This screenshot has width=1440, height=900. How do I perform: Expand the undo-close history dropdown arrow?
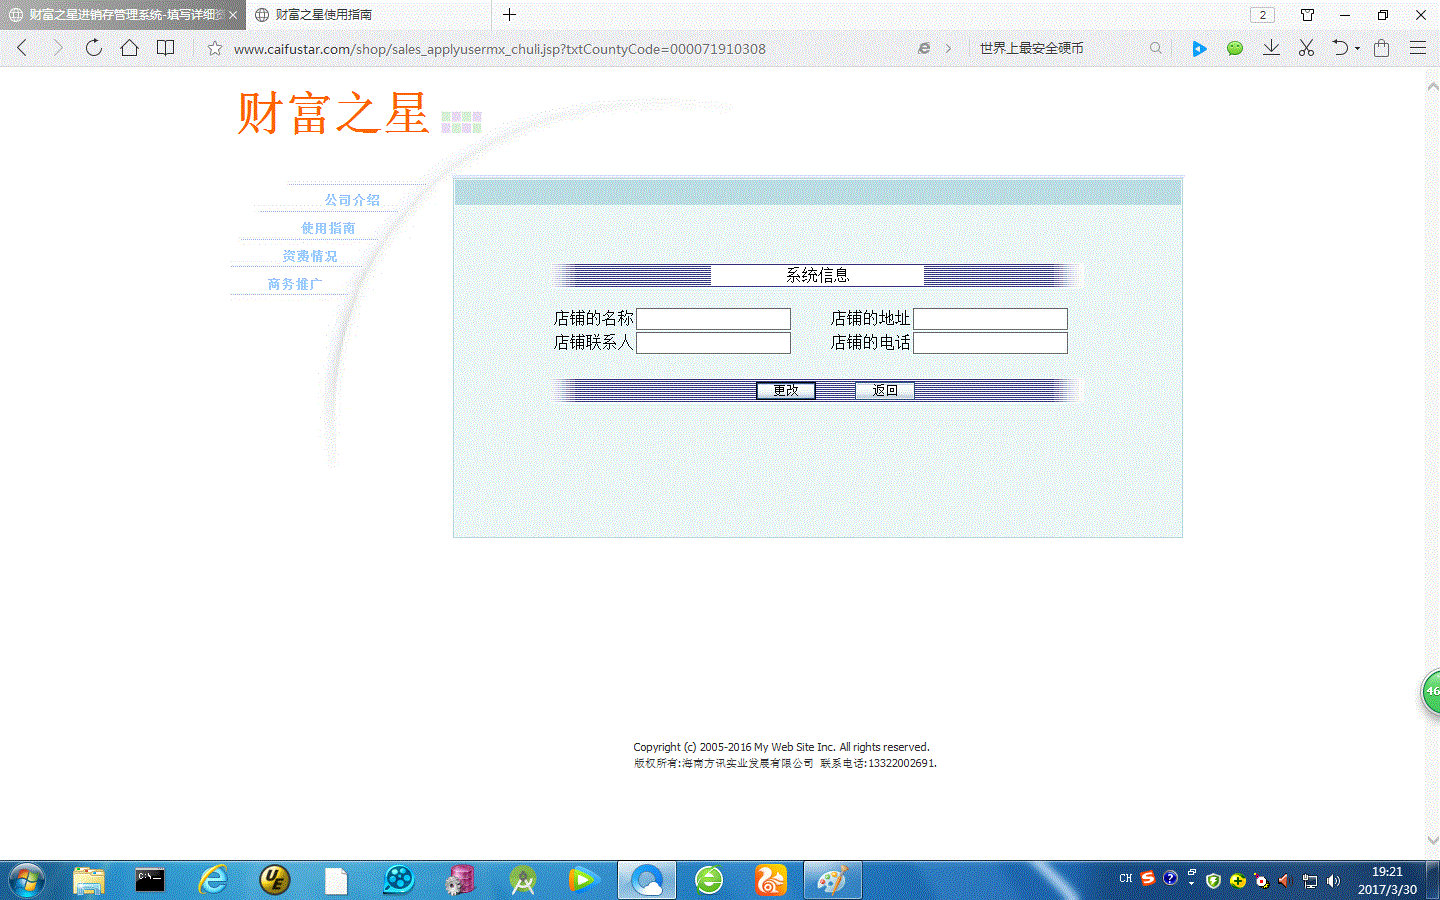[x=1357, y=48]
